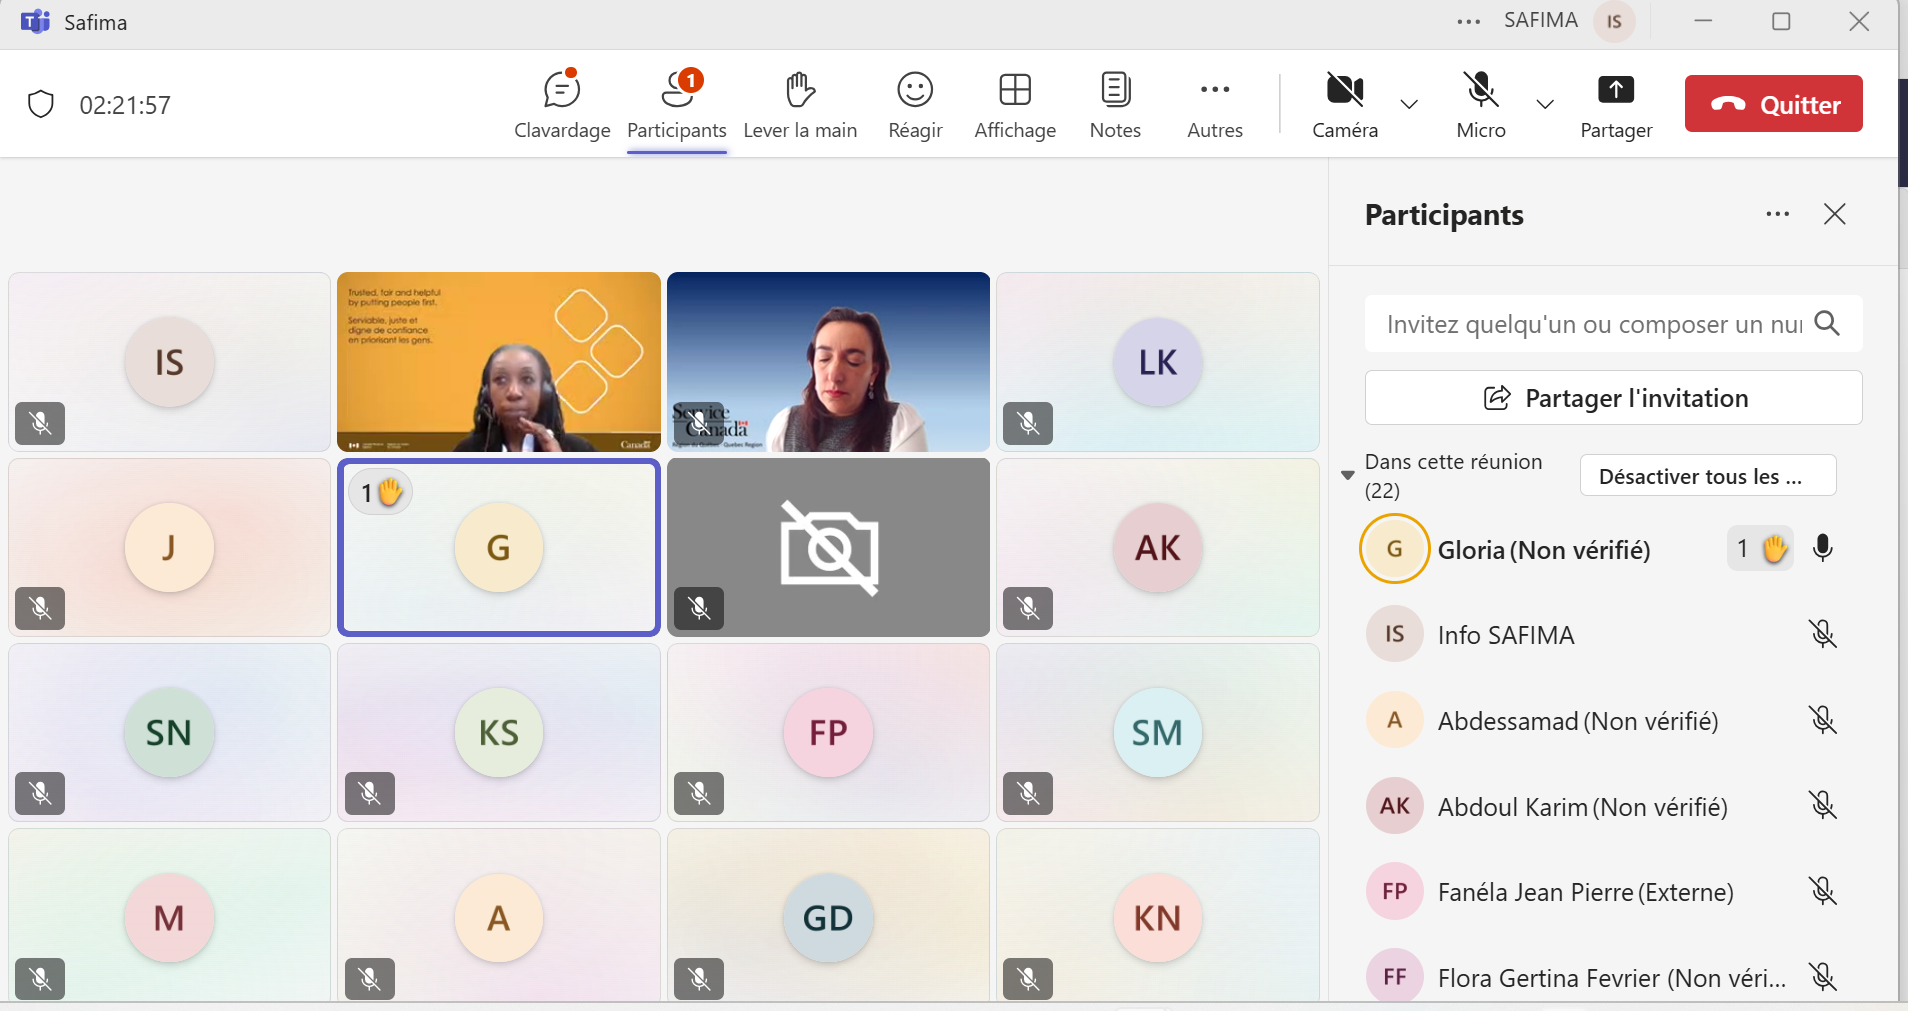Turn on the Caméra
The image size is (1908, 1011).
[1345, 105]
